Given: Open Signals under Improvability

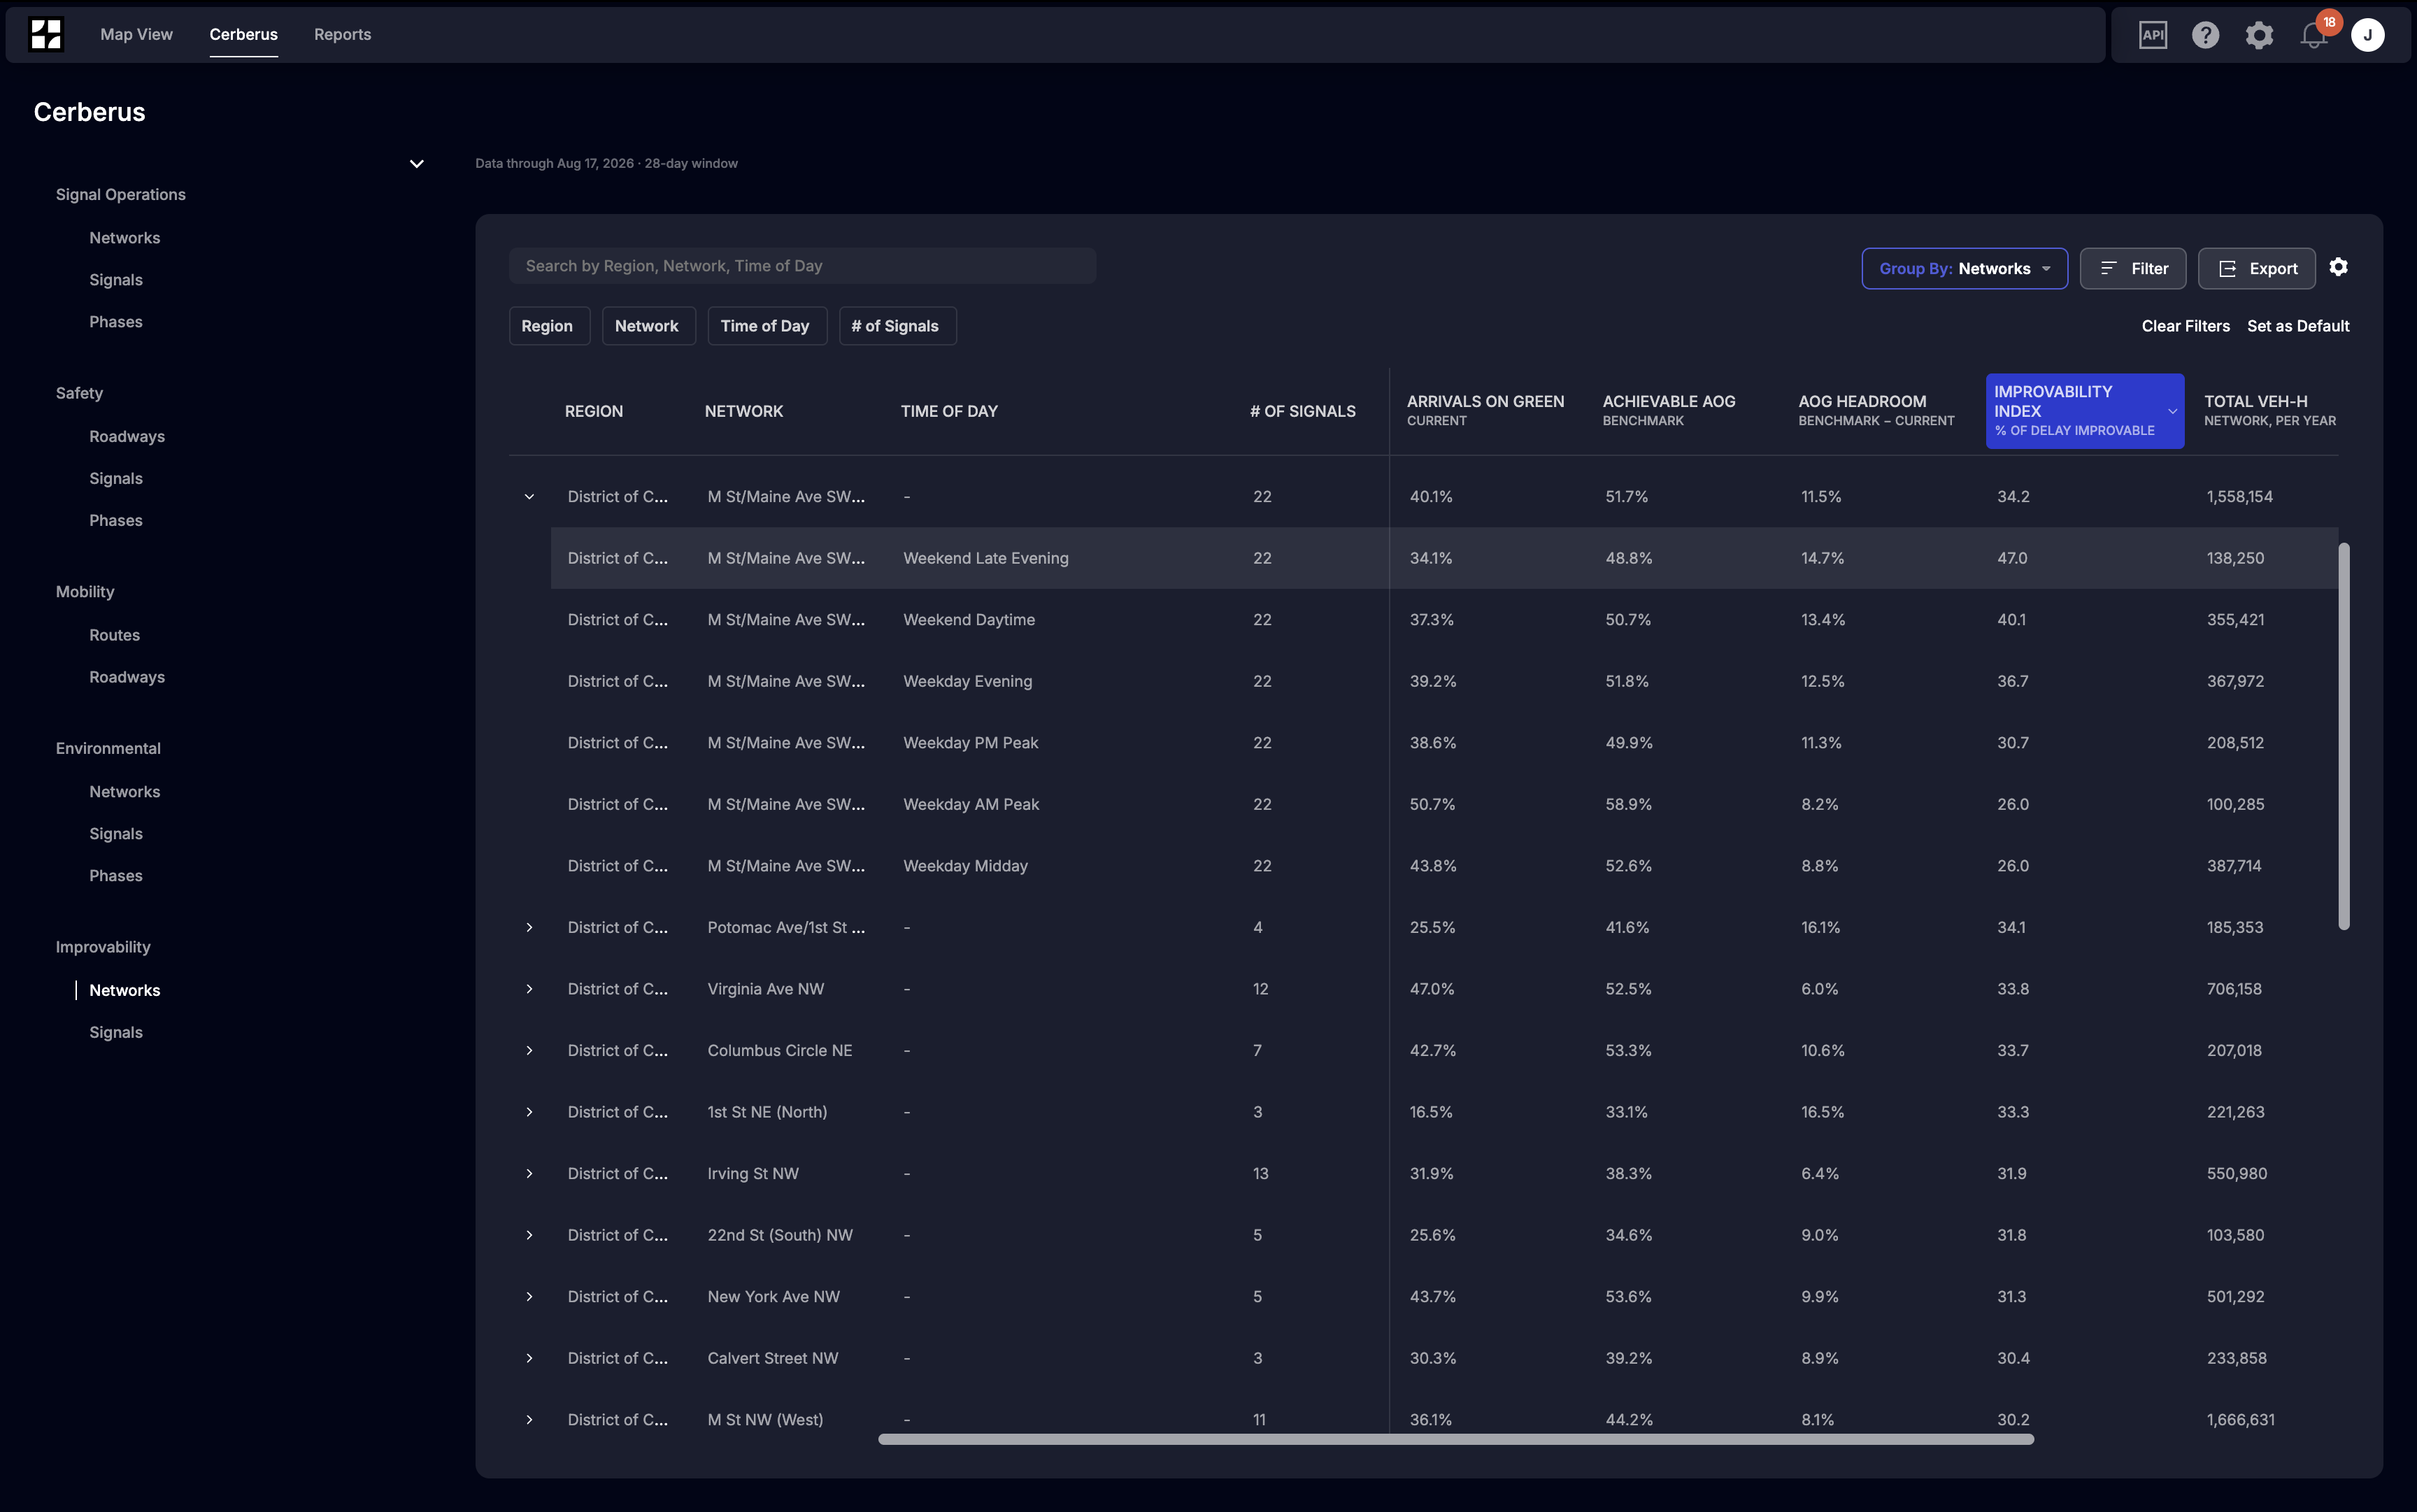Looking at the screenshot, I should (116, 1032).
